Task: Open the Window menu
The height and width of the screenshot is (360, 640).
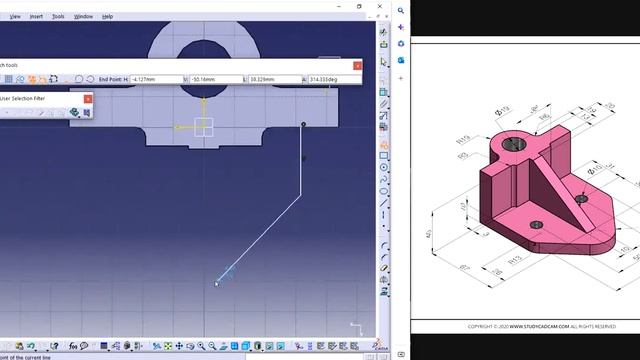Action: coord(83,17)
